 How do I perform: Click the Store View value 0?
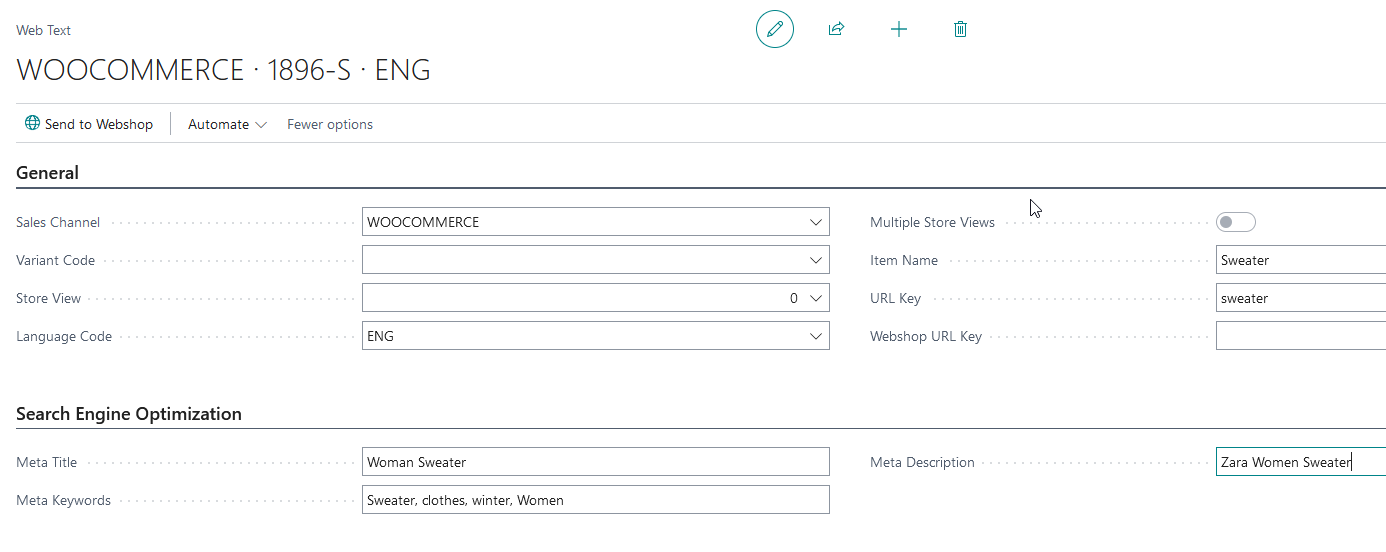click(794, 298)
